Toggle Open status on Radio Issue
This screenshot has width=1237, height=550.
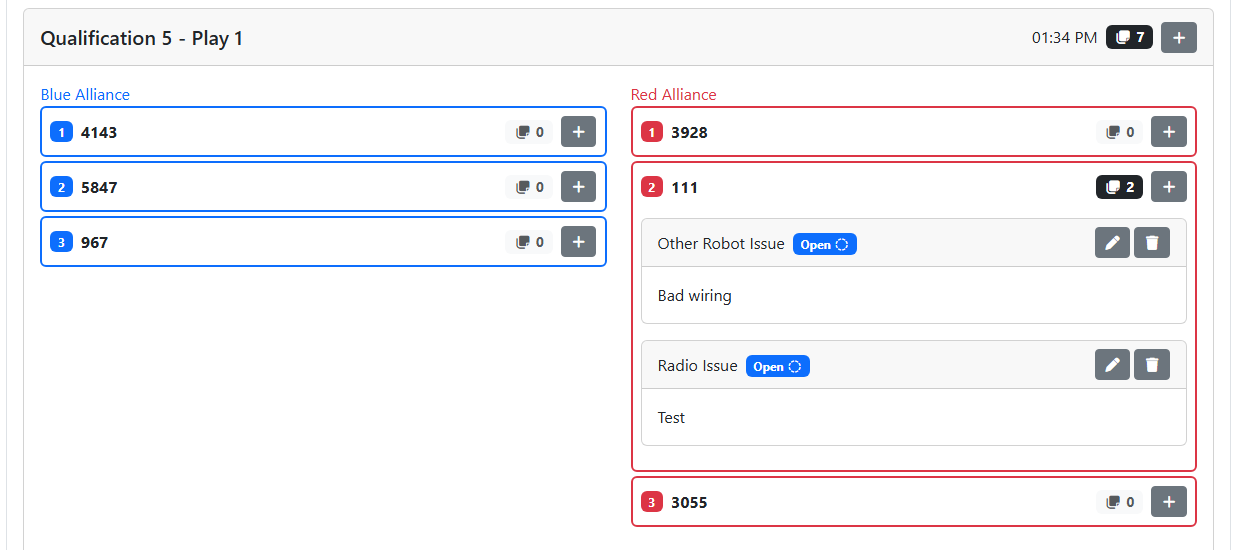click(778, 366)
